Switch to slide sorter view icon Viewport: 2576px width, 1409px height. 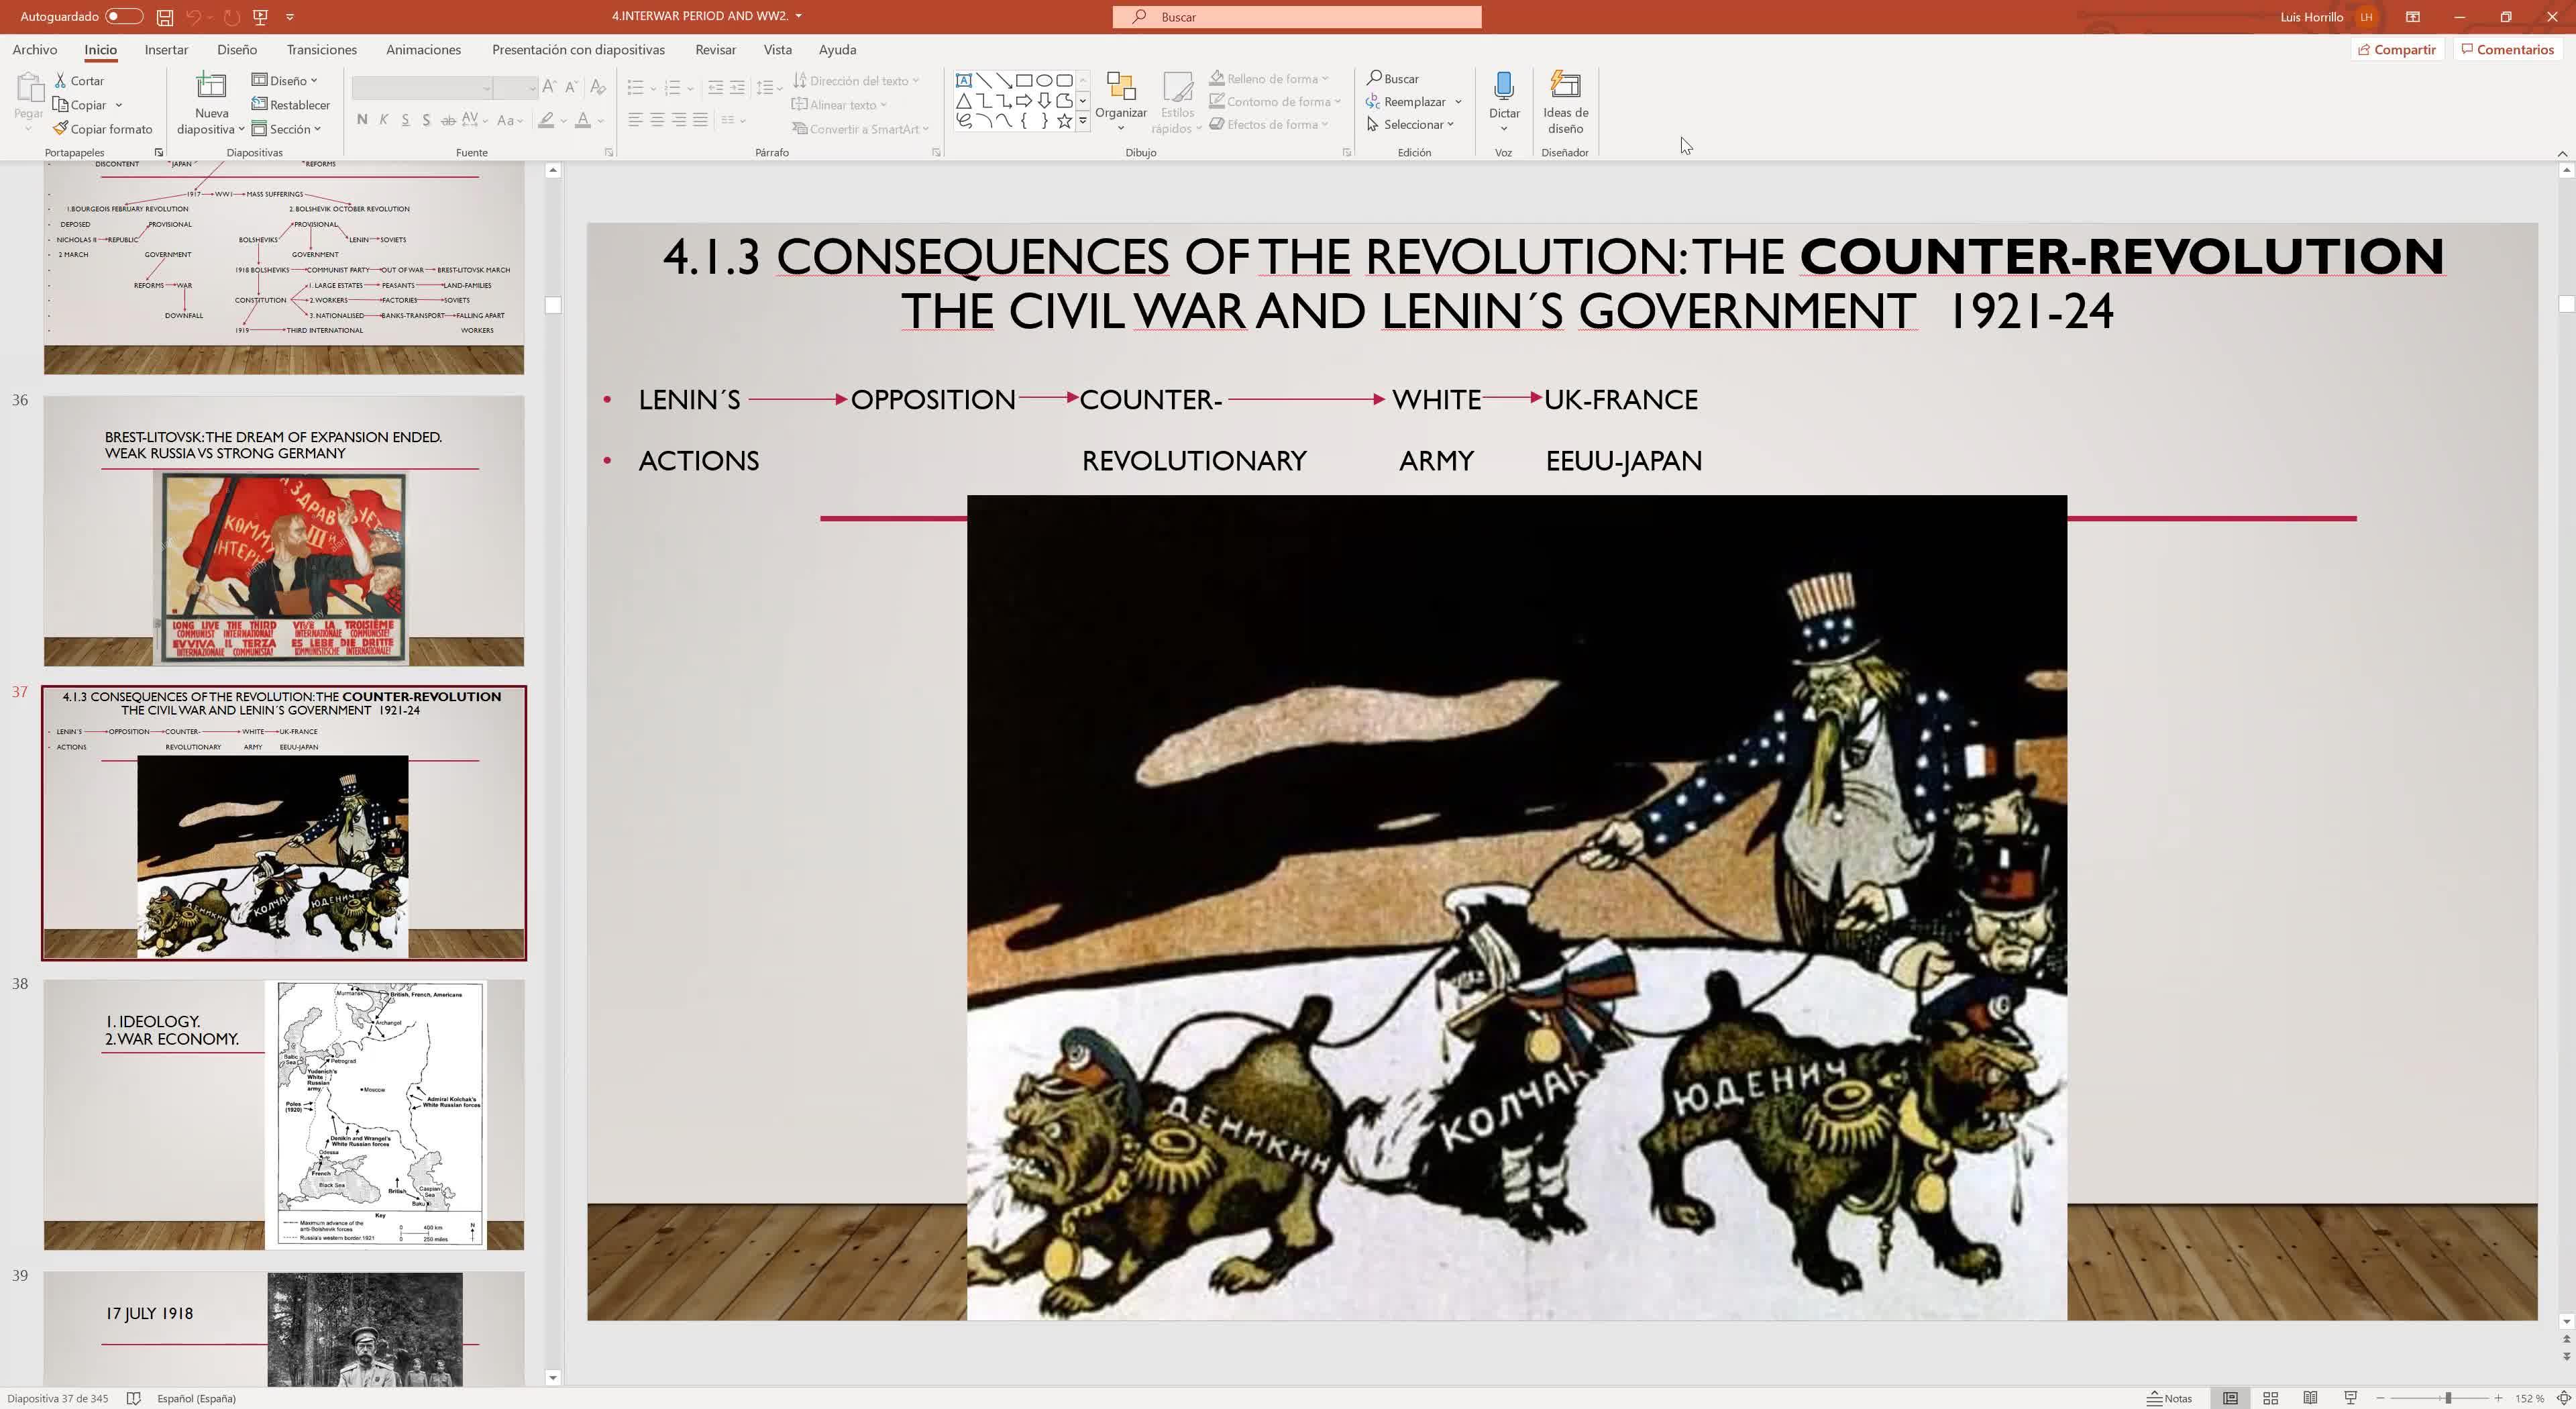(2270, 1398)
